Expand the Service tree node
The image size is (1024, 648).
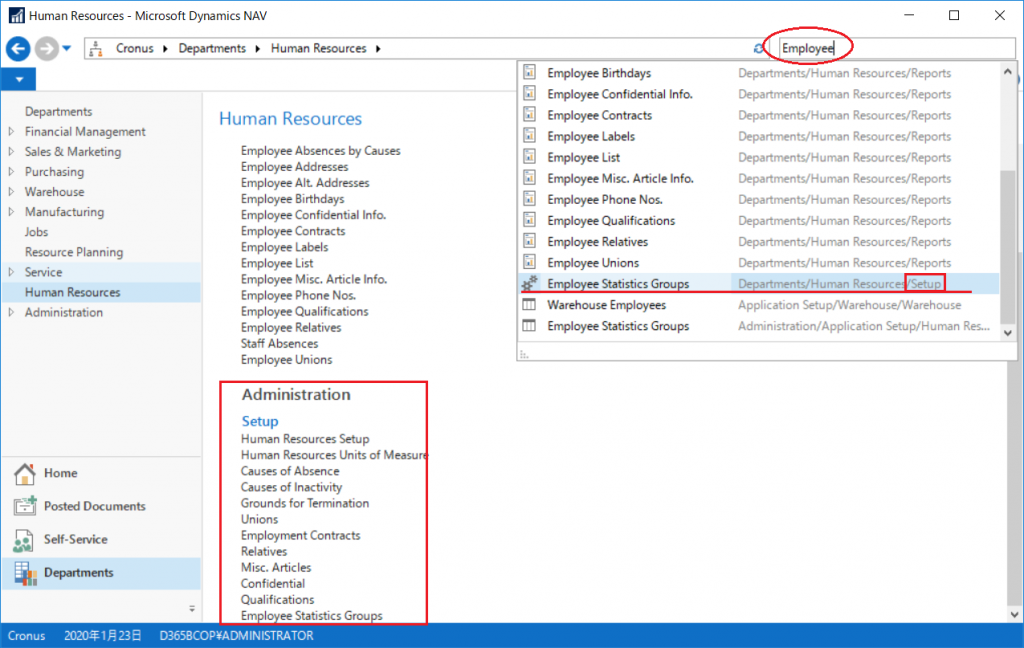[11, 272]
